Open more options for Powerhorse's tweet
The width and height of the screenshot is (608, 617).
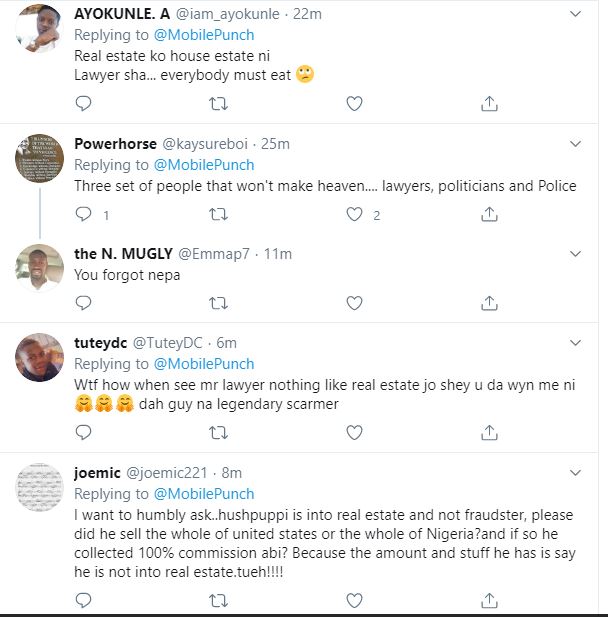(x=574, y=144)
